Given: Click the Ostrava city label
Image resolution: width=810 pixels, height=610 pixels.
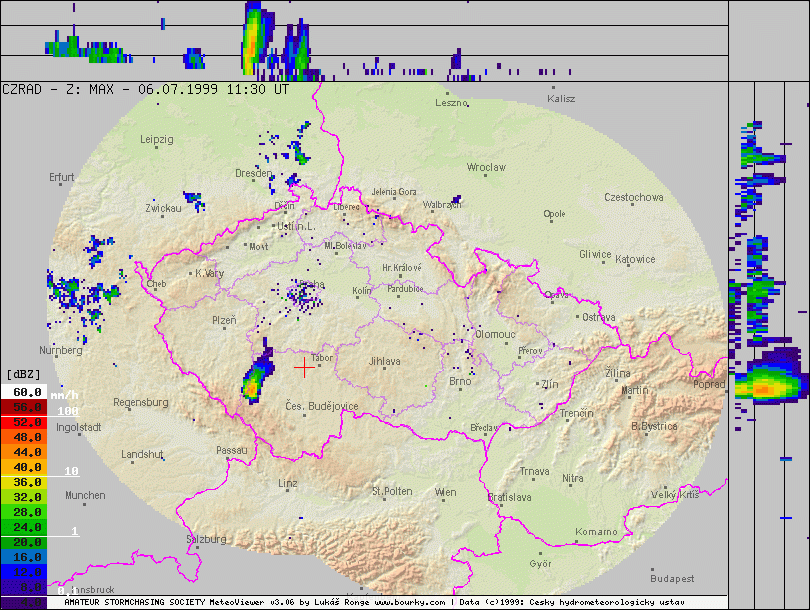Looking at the screenshot, I should 599,317.
